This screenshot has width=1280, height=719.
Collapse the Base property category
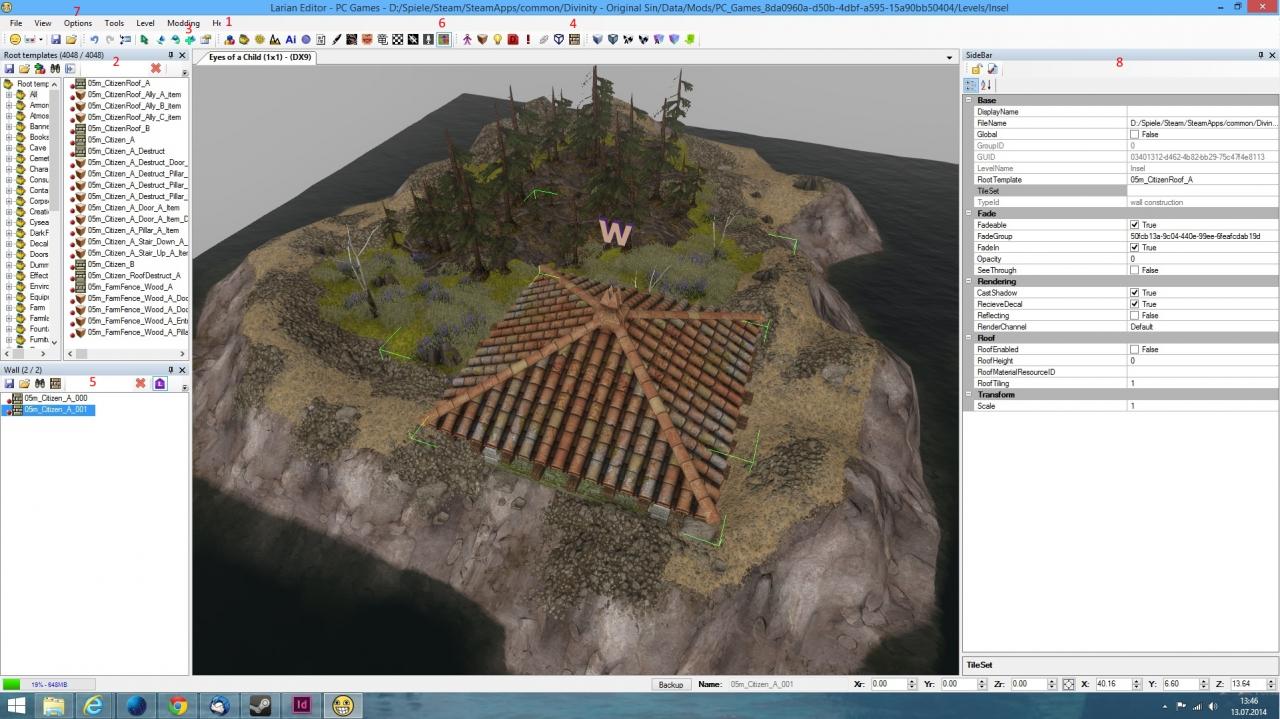click(968, 100)
